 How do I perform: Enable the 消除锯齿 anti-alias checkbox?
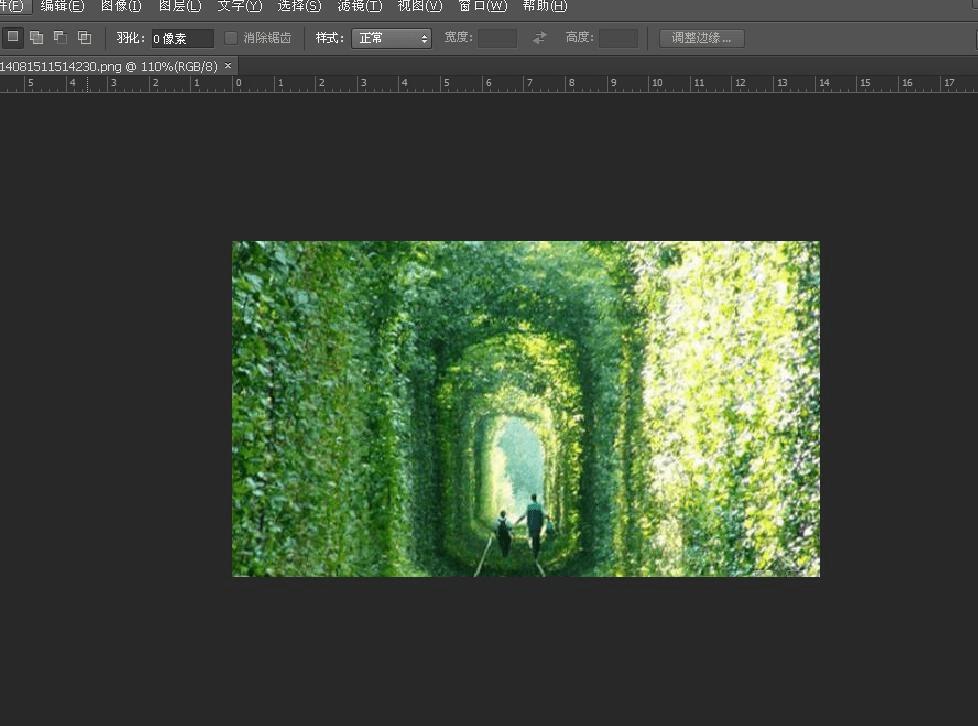click(231, 38)
